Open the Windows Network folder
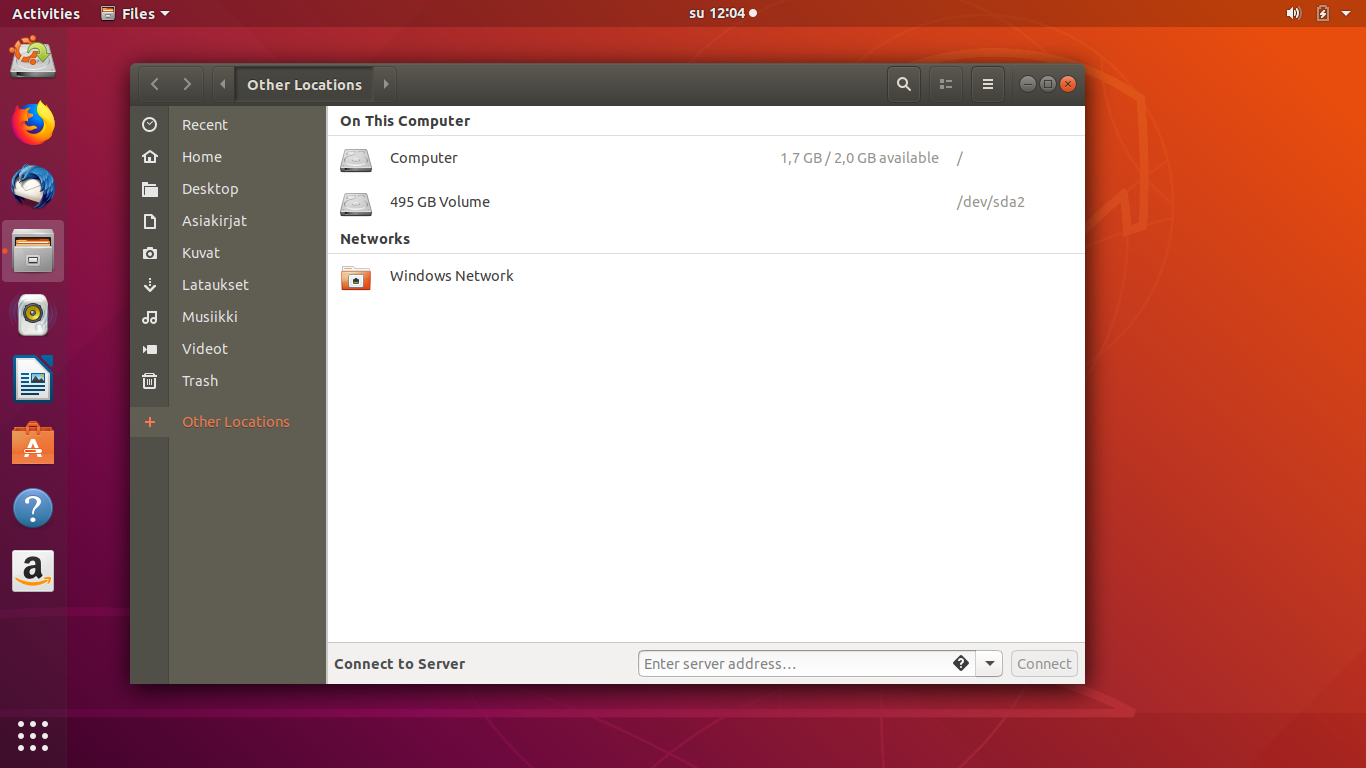 (x=451, y=276)
